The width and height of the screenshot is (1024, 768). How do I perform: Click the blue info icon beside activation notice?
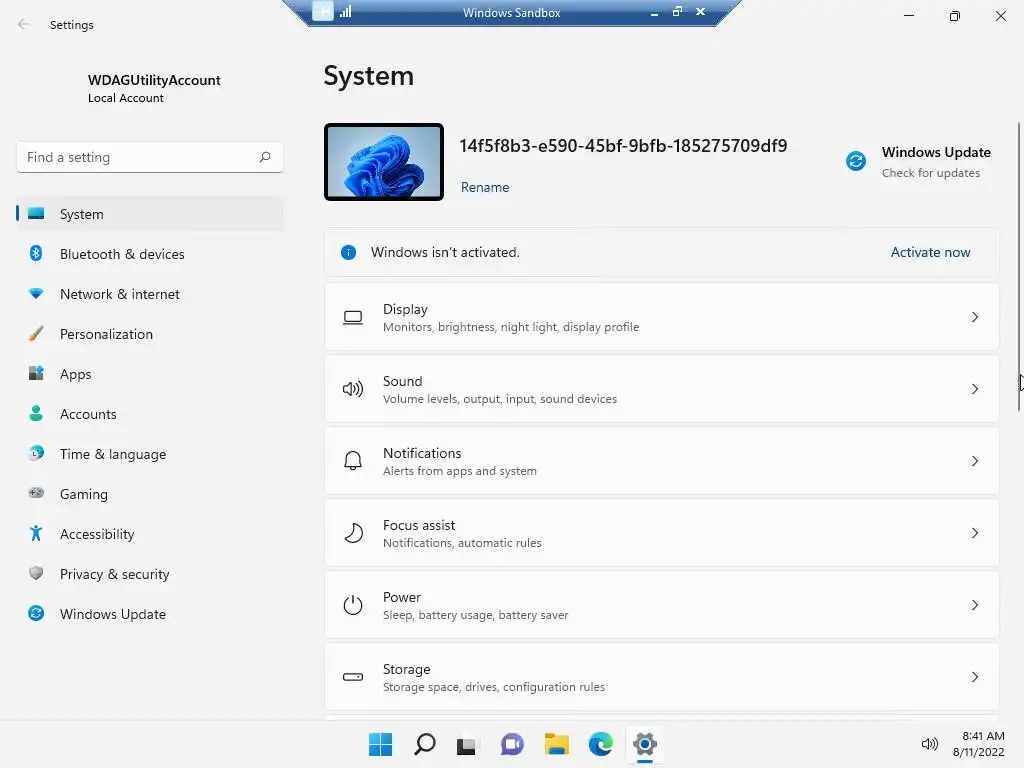(x=348, y=252)
